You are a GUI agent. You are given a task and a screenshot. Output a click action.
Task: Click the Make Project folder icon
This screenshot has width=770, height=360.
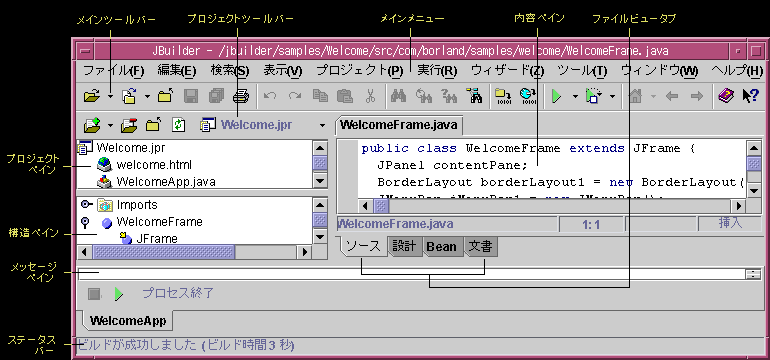coord(503,96)
